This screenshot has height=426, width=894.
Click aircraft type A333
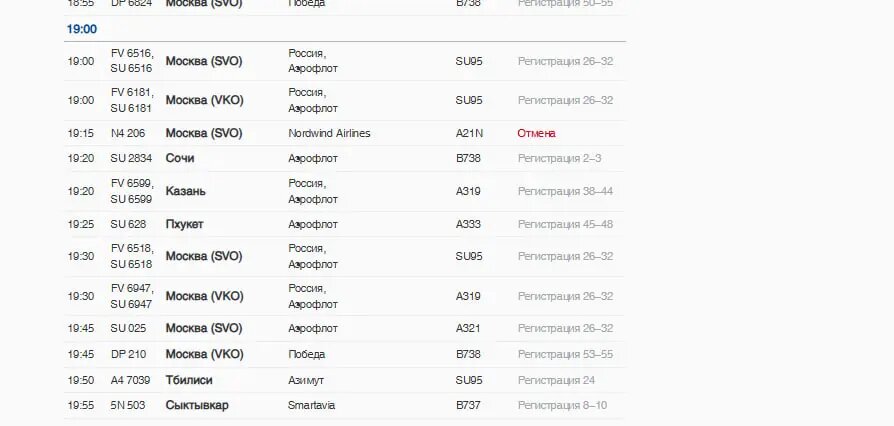pos(468,224)
